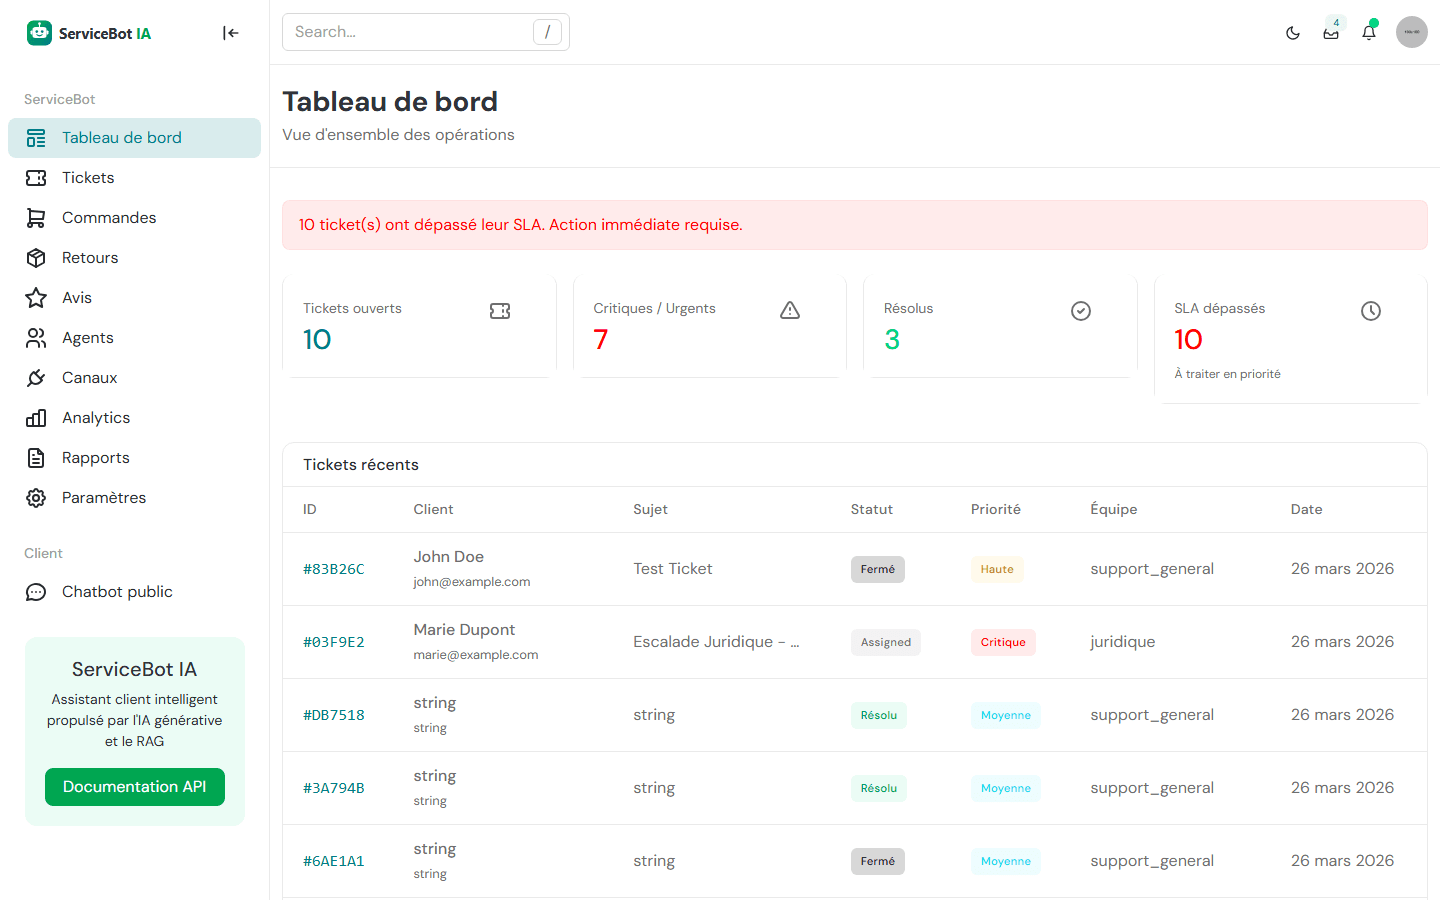Go to Commandes in the sidebar

point(134,218)
